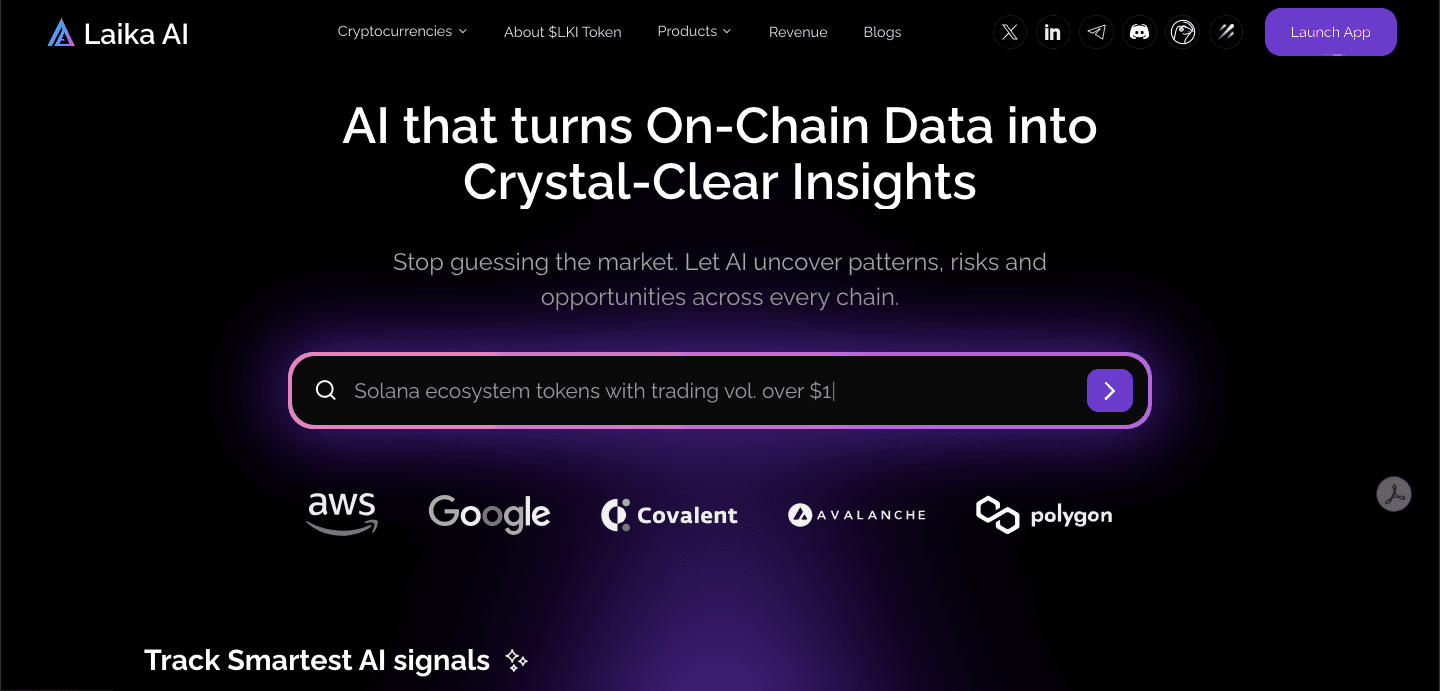Submit the search with purple arrow button

[x=1109, y=390]
